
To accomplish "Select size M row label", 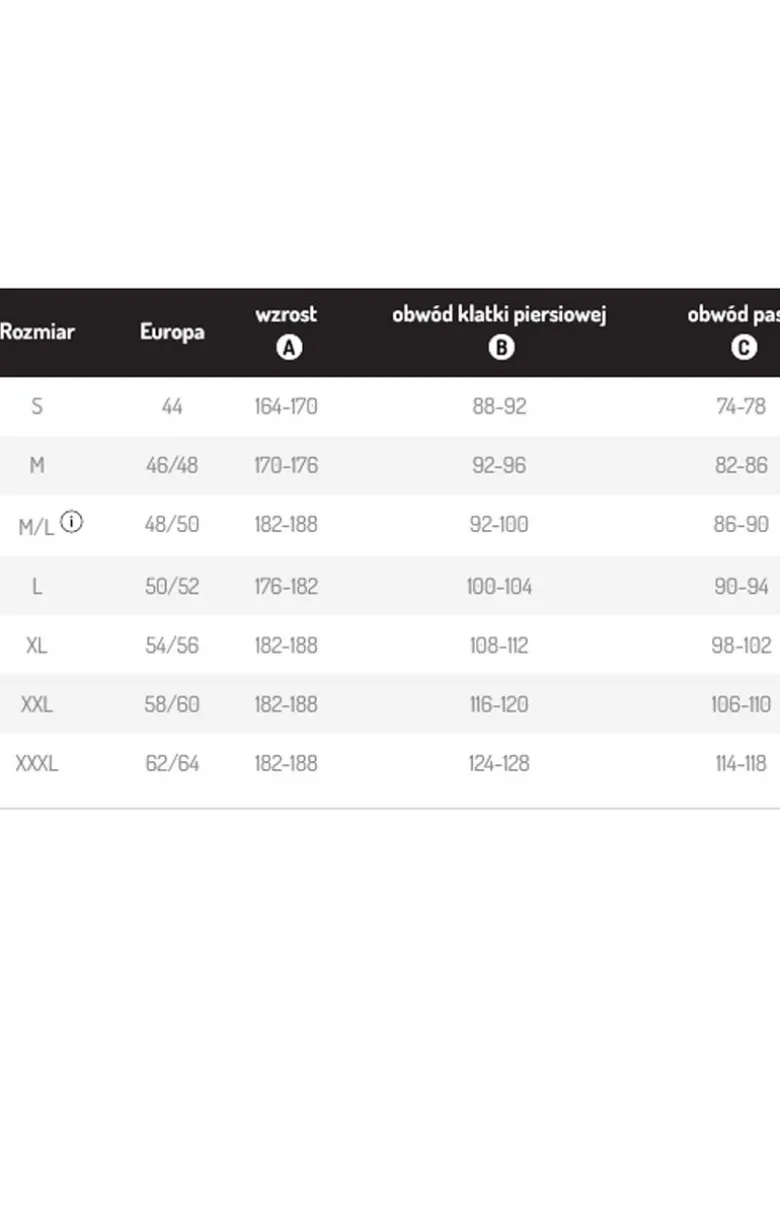I will [37, 465].
